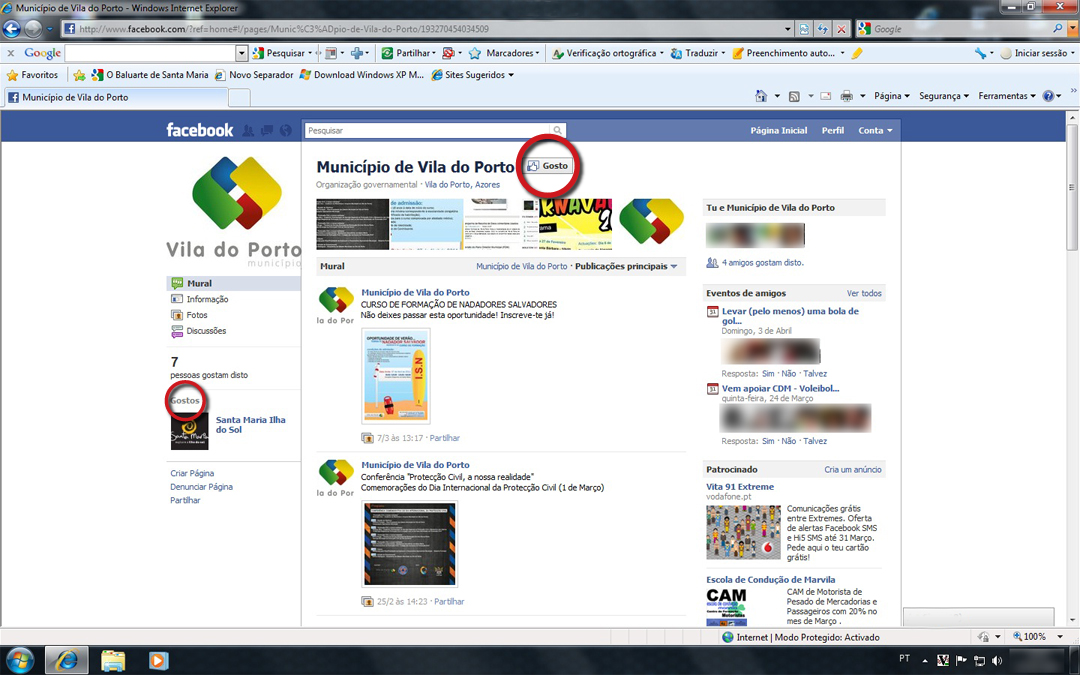Click the add-to-favorites-bar star icon

click(79, 75)
